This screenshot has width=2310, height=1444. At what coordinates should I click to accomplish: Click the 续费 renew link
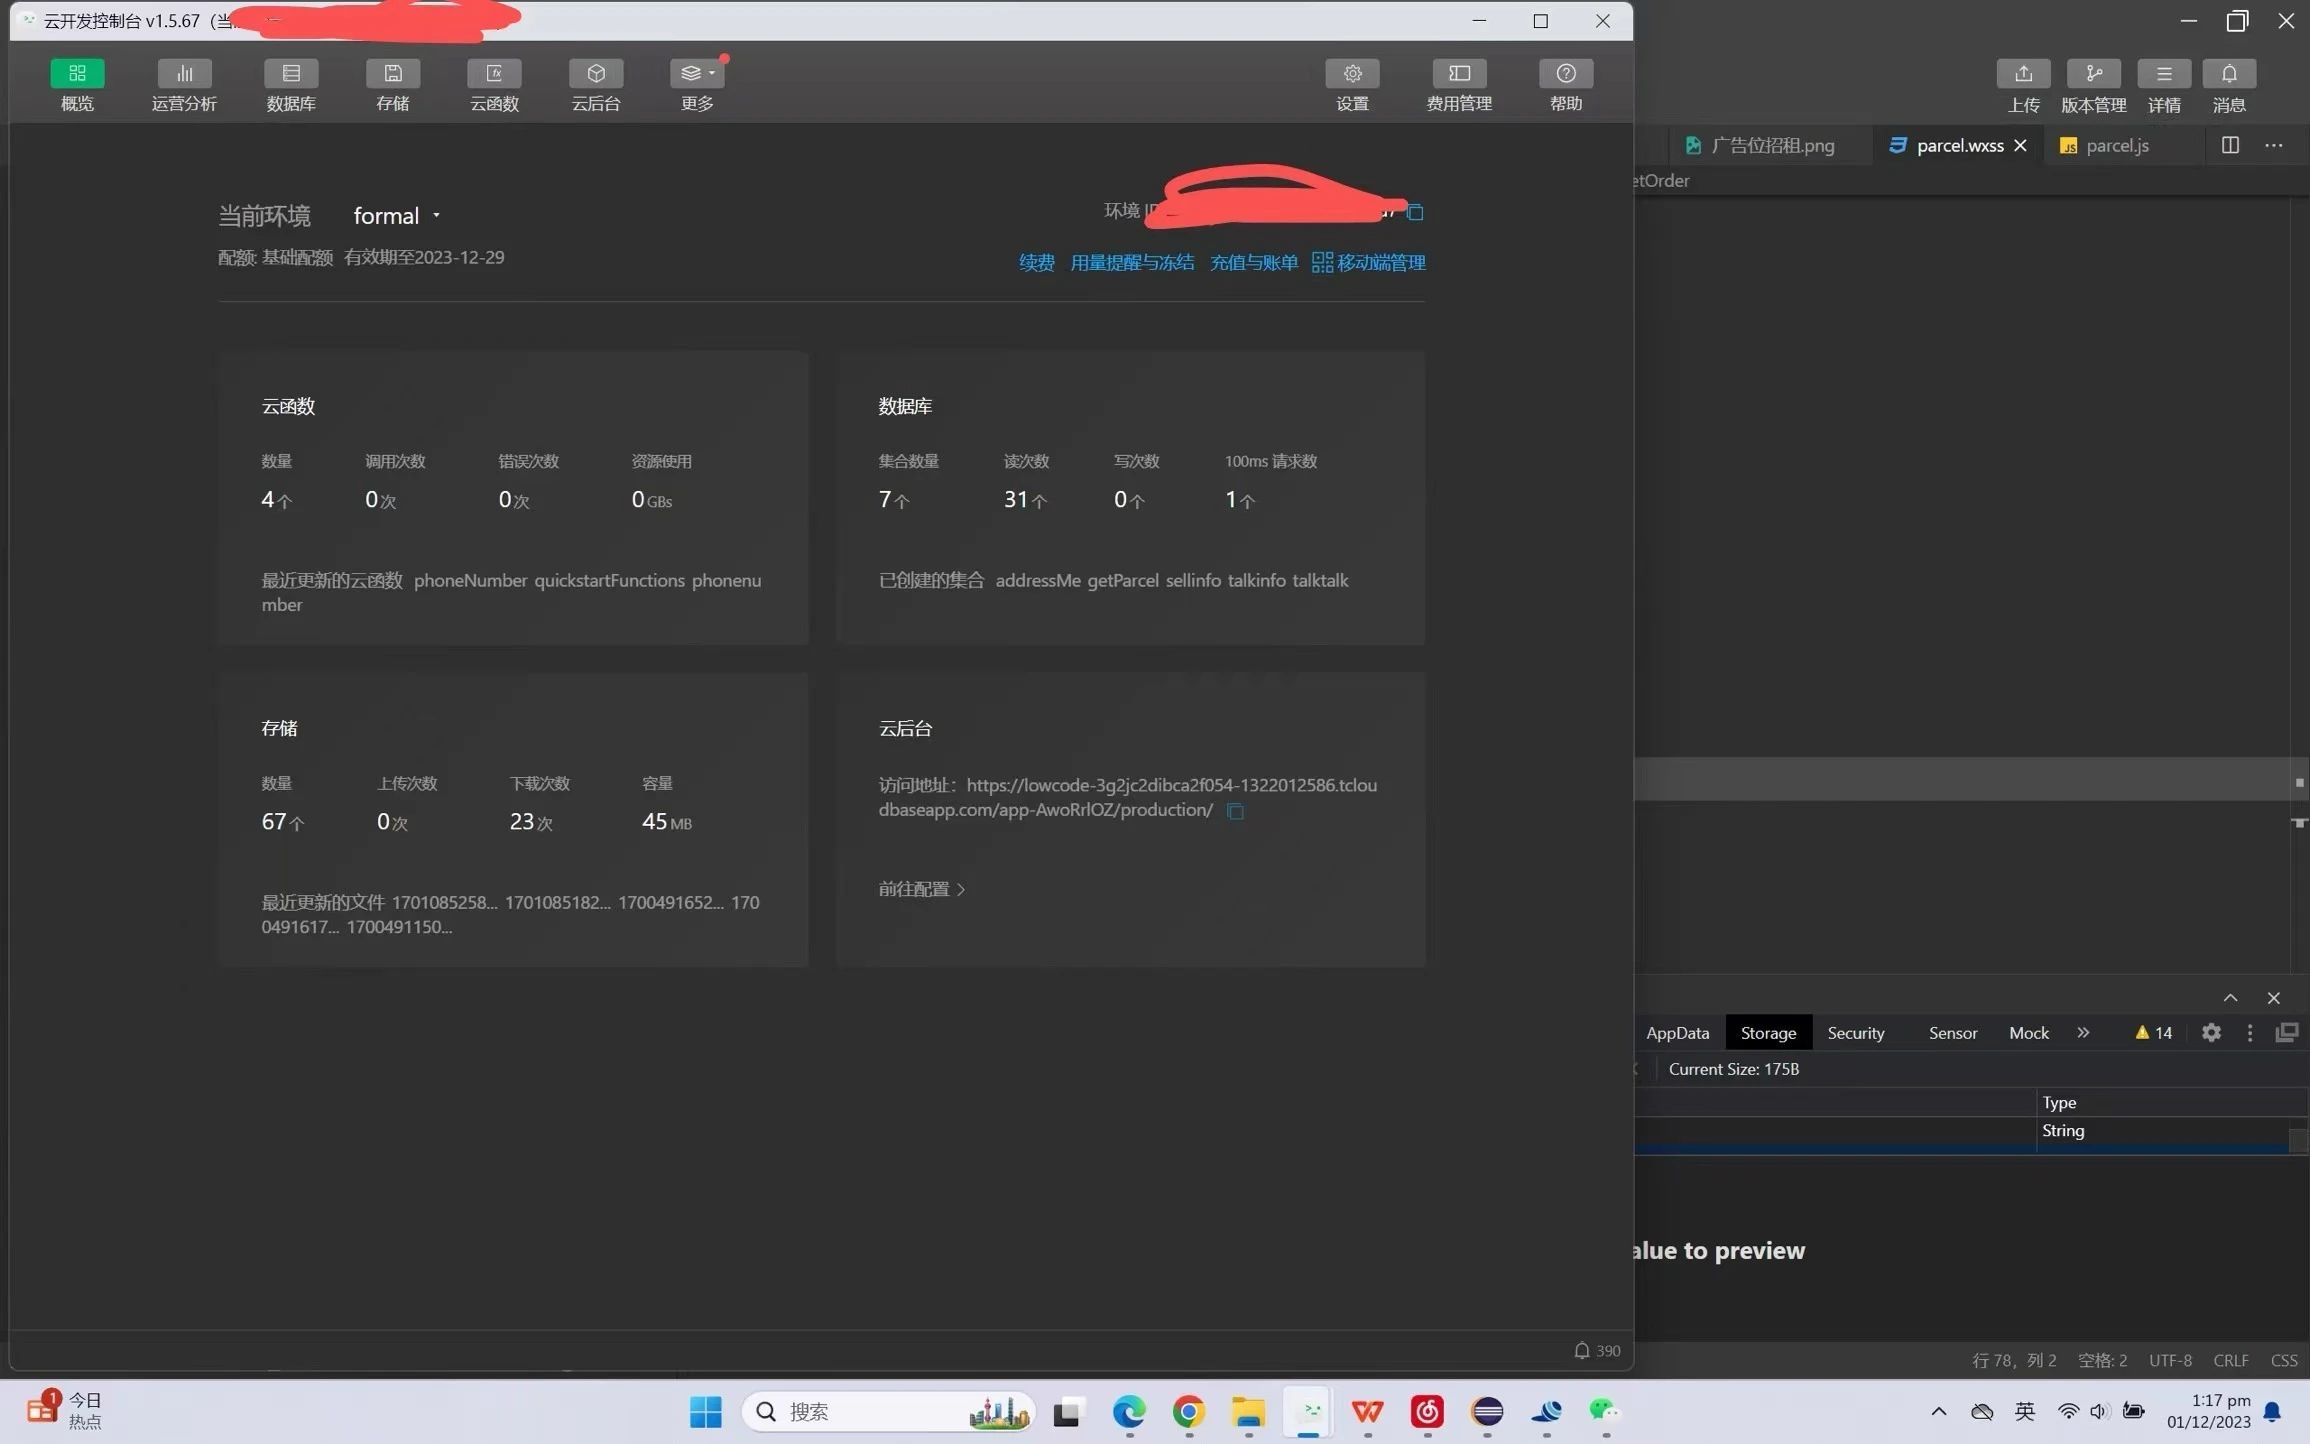(1036, 263)
